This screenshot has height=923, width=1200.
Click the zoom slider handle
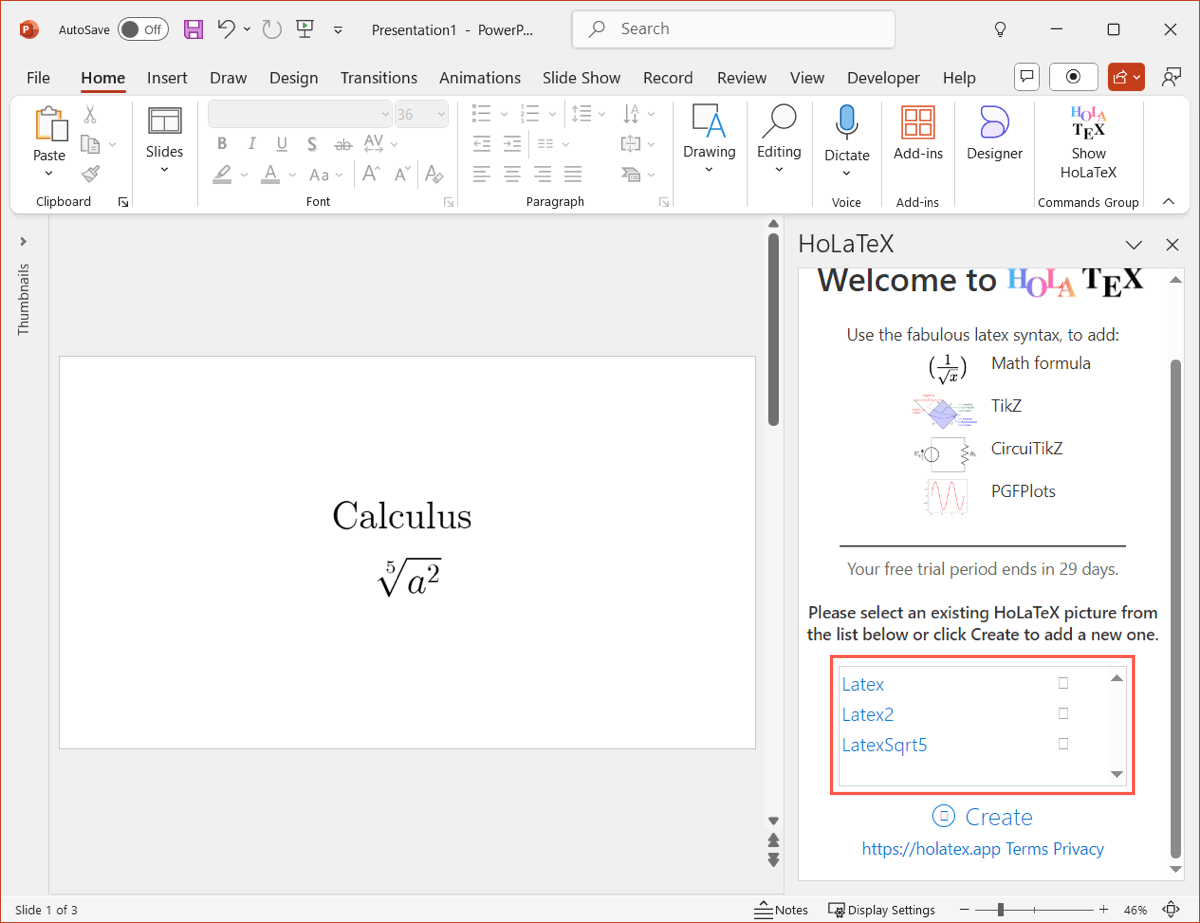pyautogui.click(x=1001, y=910)
